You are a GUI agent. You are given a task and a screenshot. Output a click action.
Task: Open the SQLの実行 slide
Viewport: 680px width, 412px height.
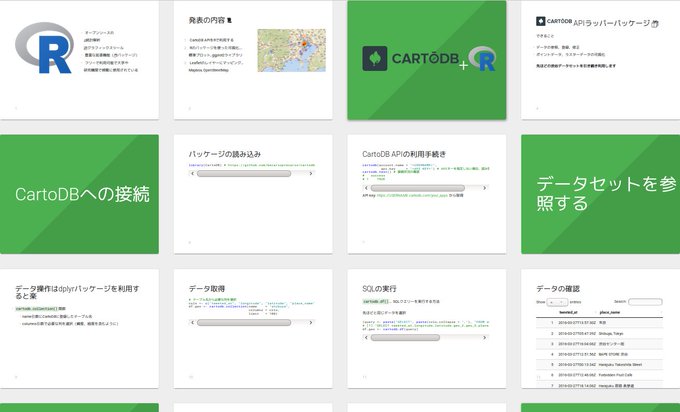click(427, 329)
